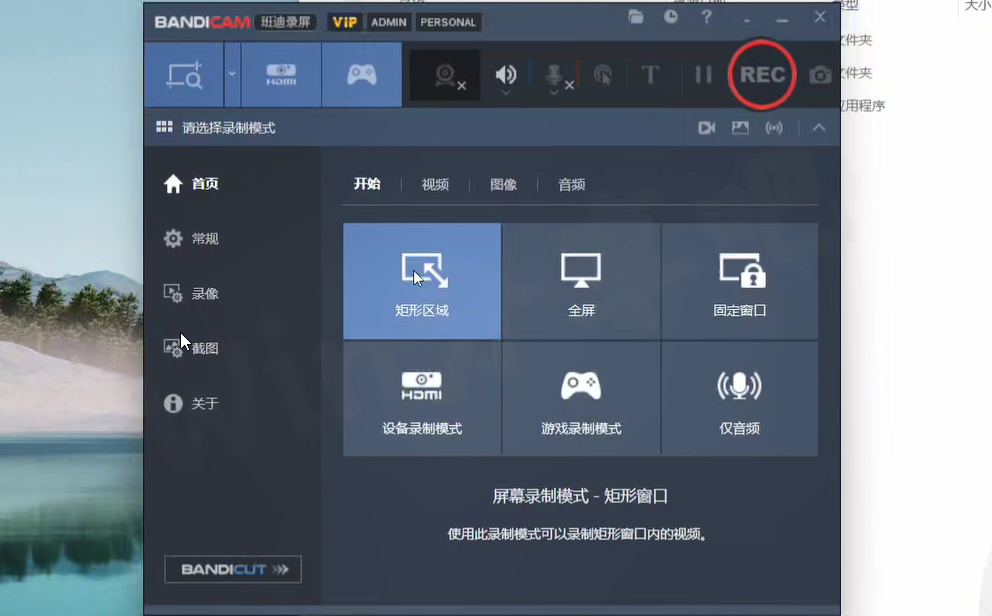
Task: Select the gamepad game recording mode in toolbar
Action: (361, 75)
